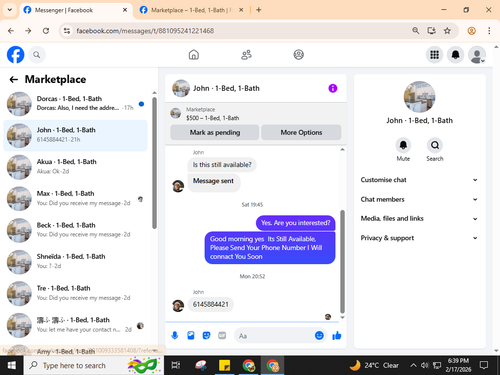Open the tab search dropdown arrow

pyautogui.click(x=10, y=10)
